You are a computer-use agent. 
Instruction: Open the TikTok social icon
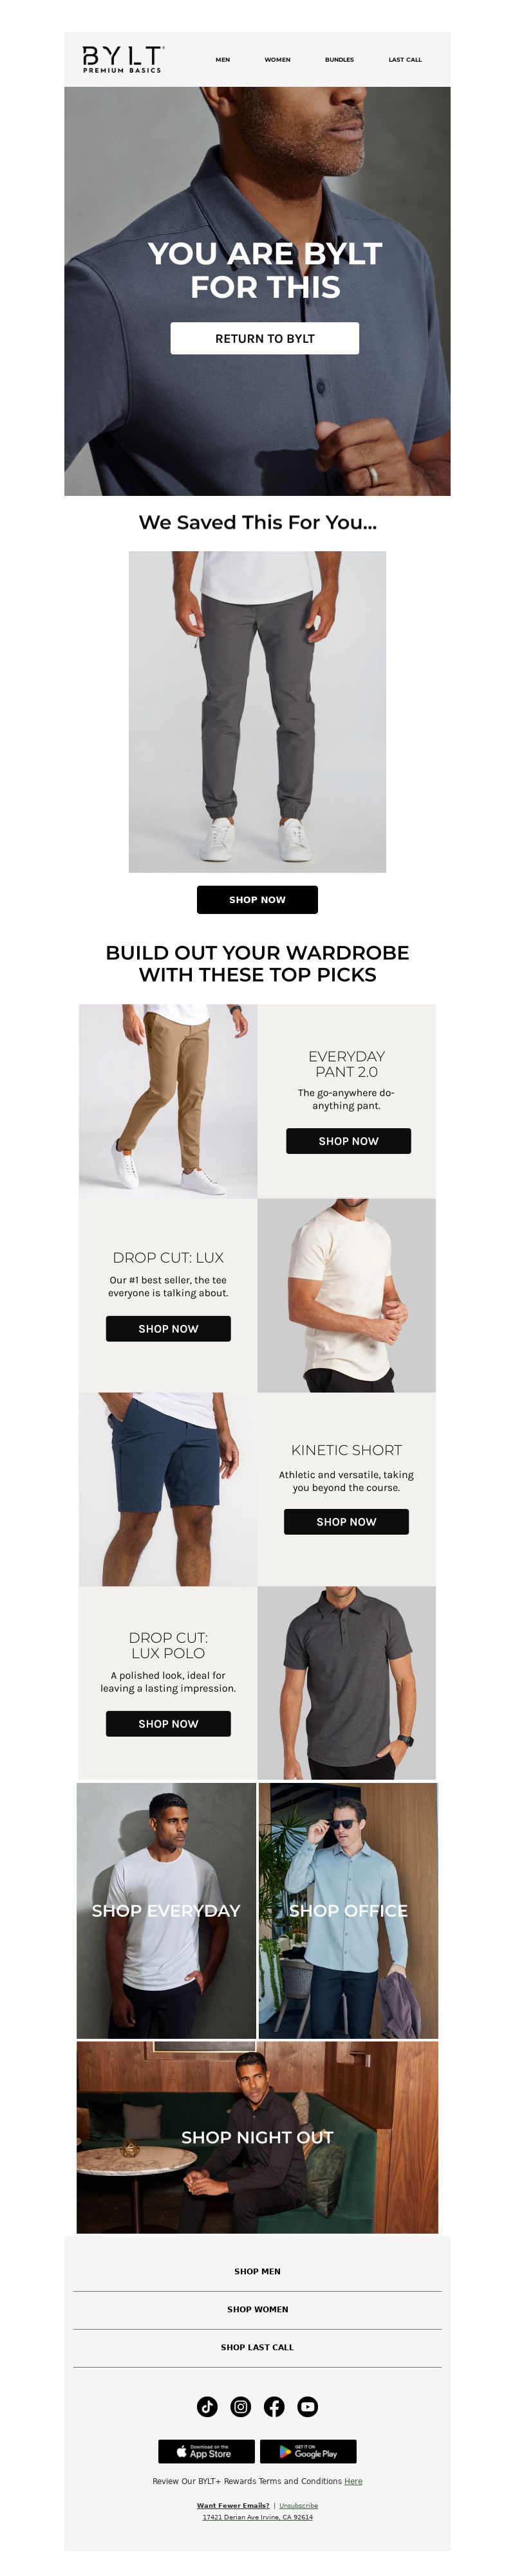207,2406
